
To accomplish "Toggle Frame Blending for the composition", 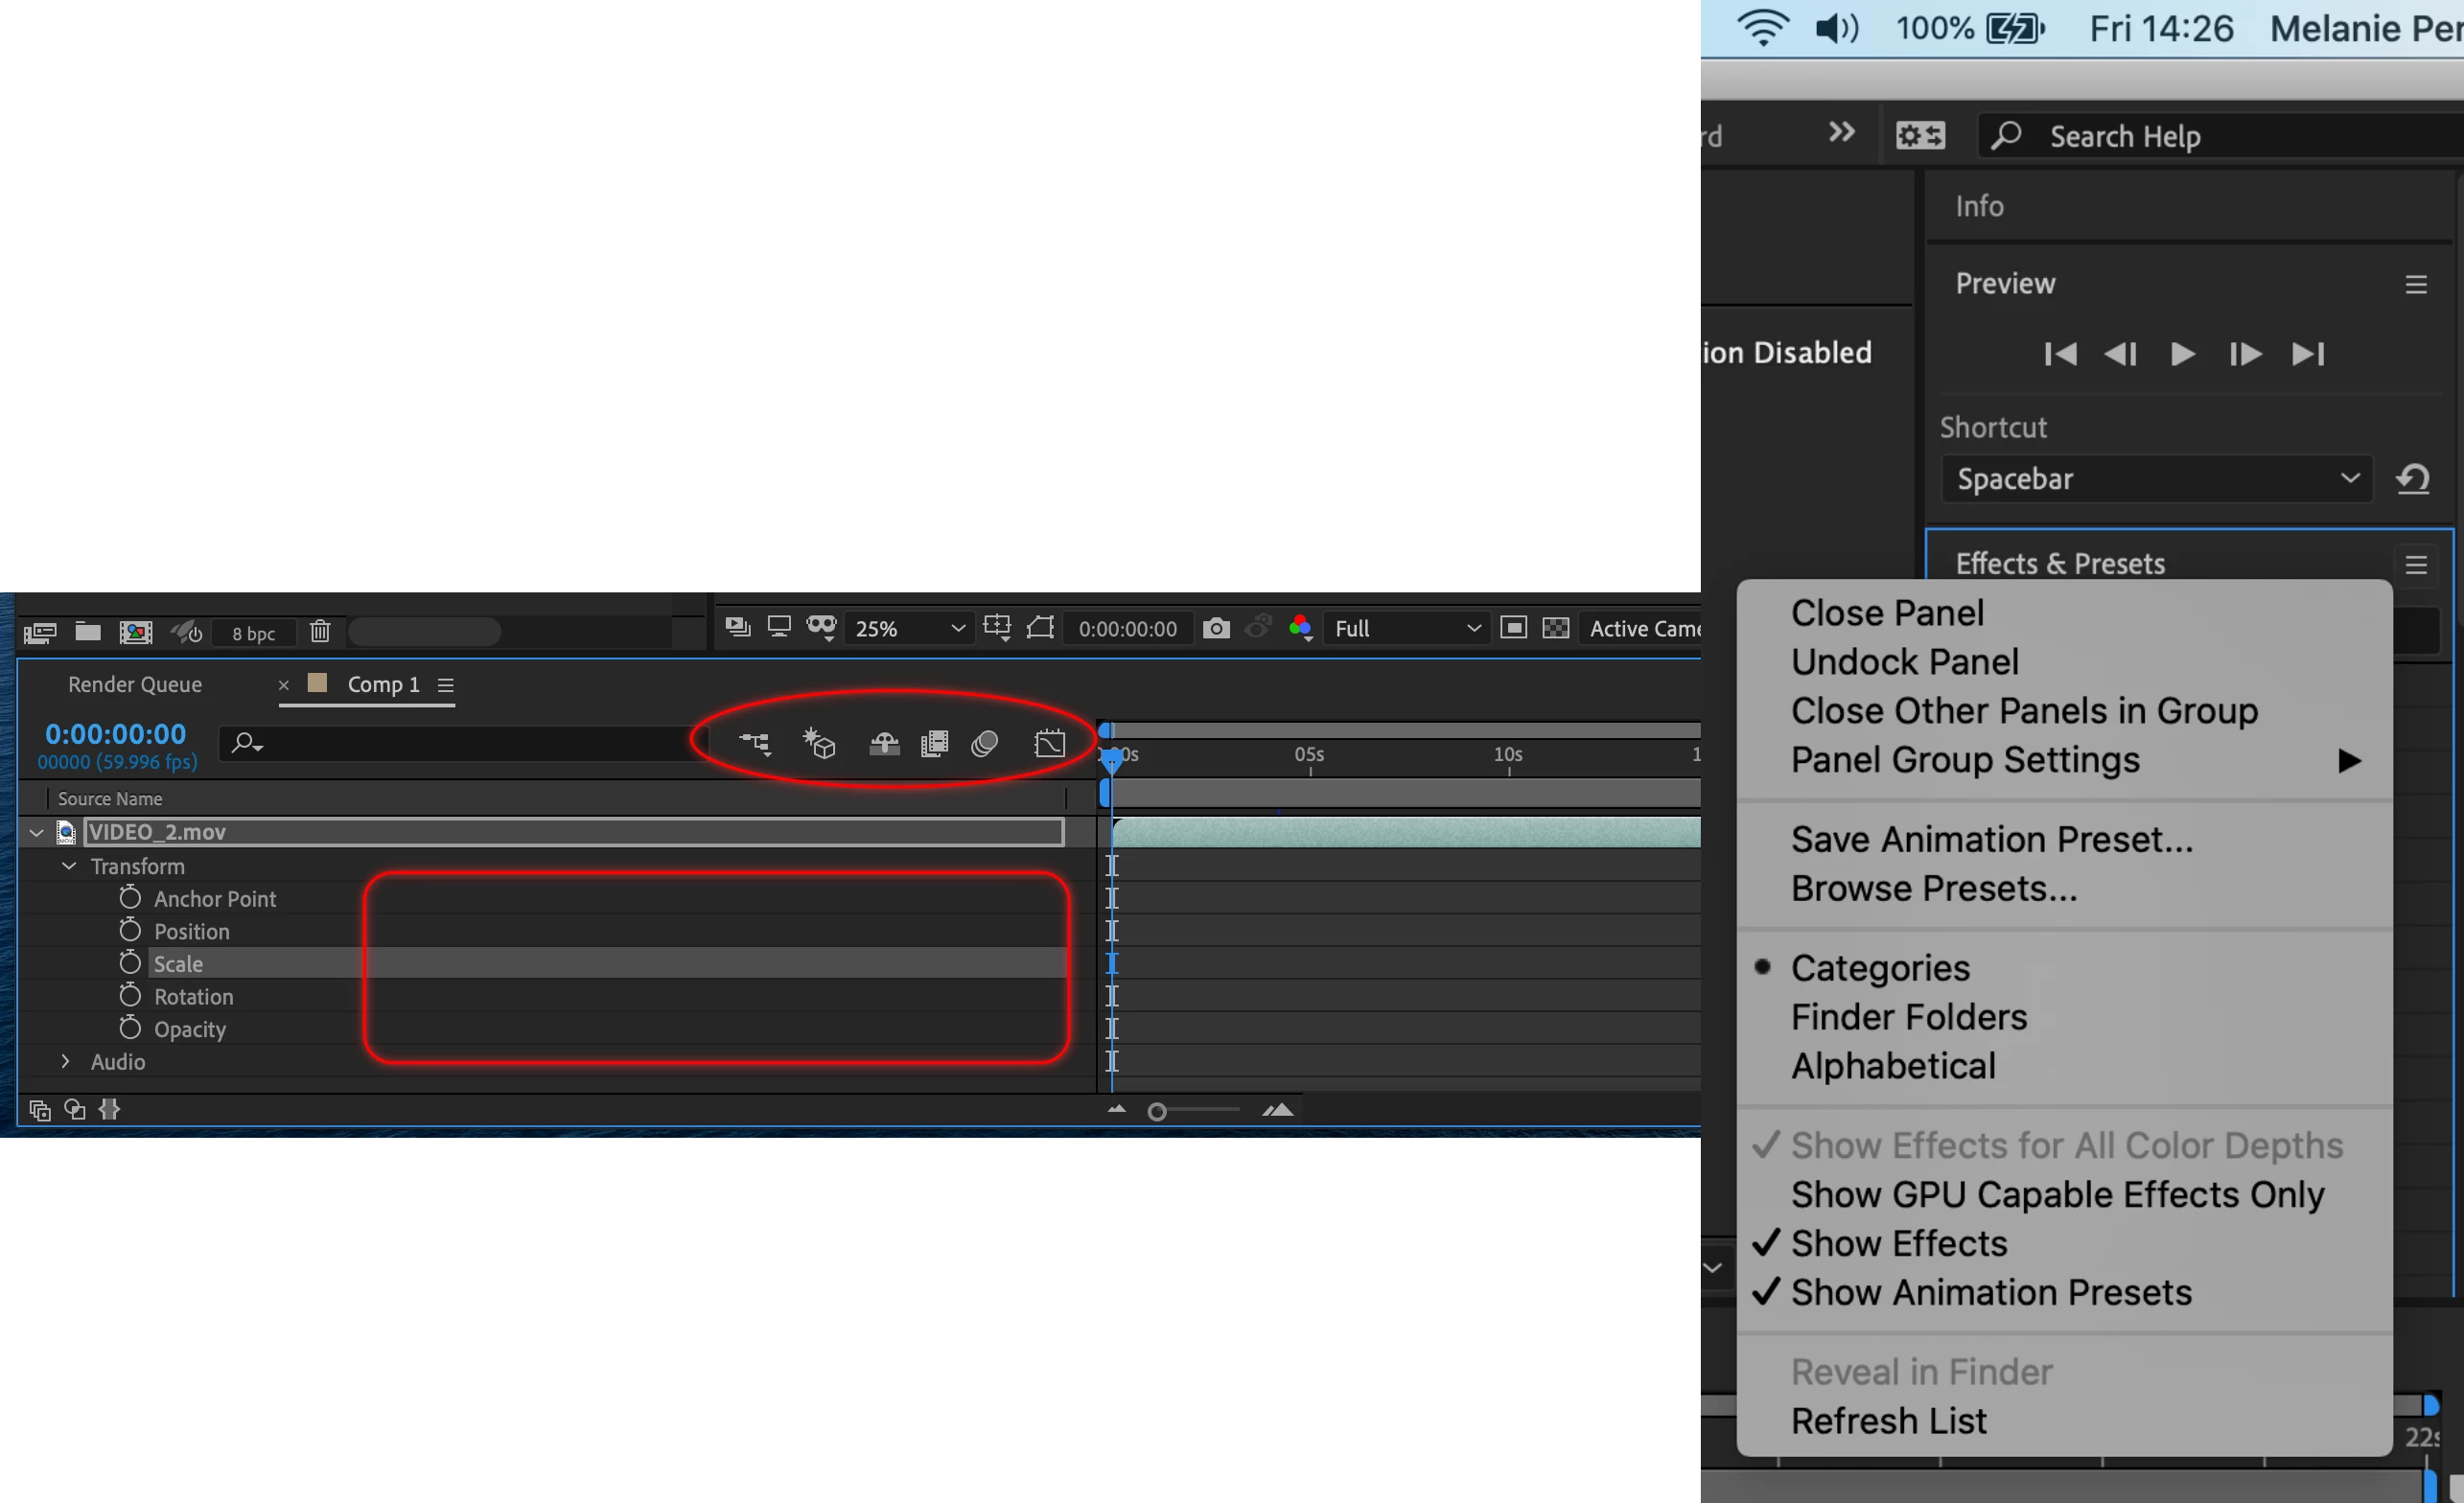I will pos(934,743).
